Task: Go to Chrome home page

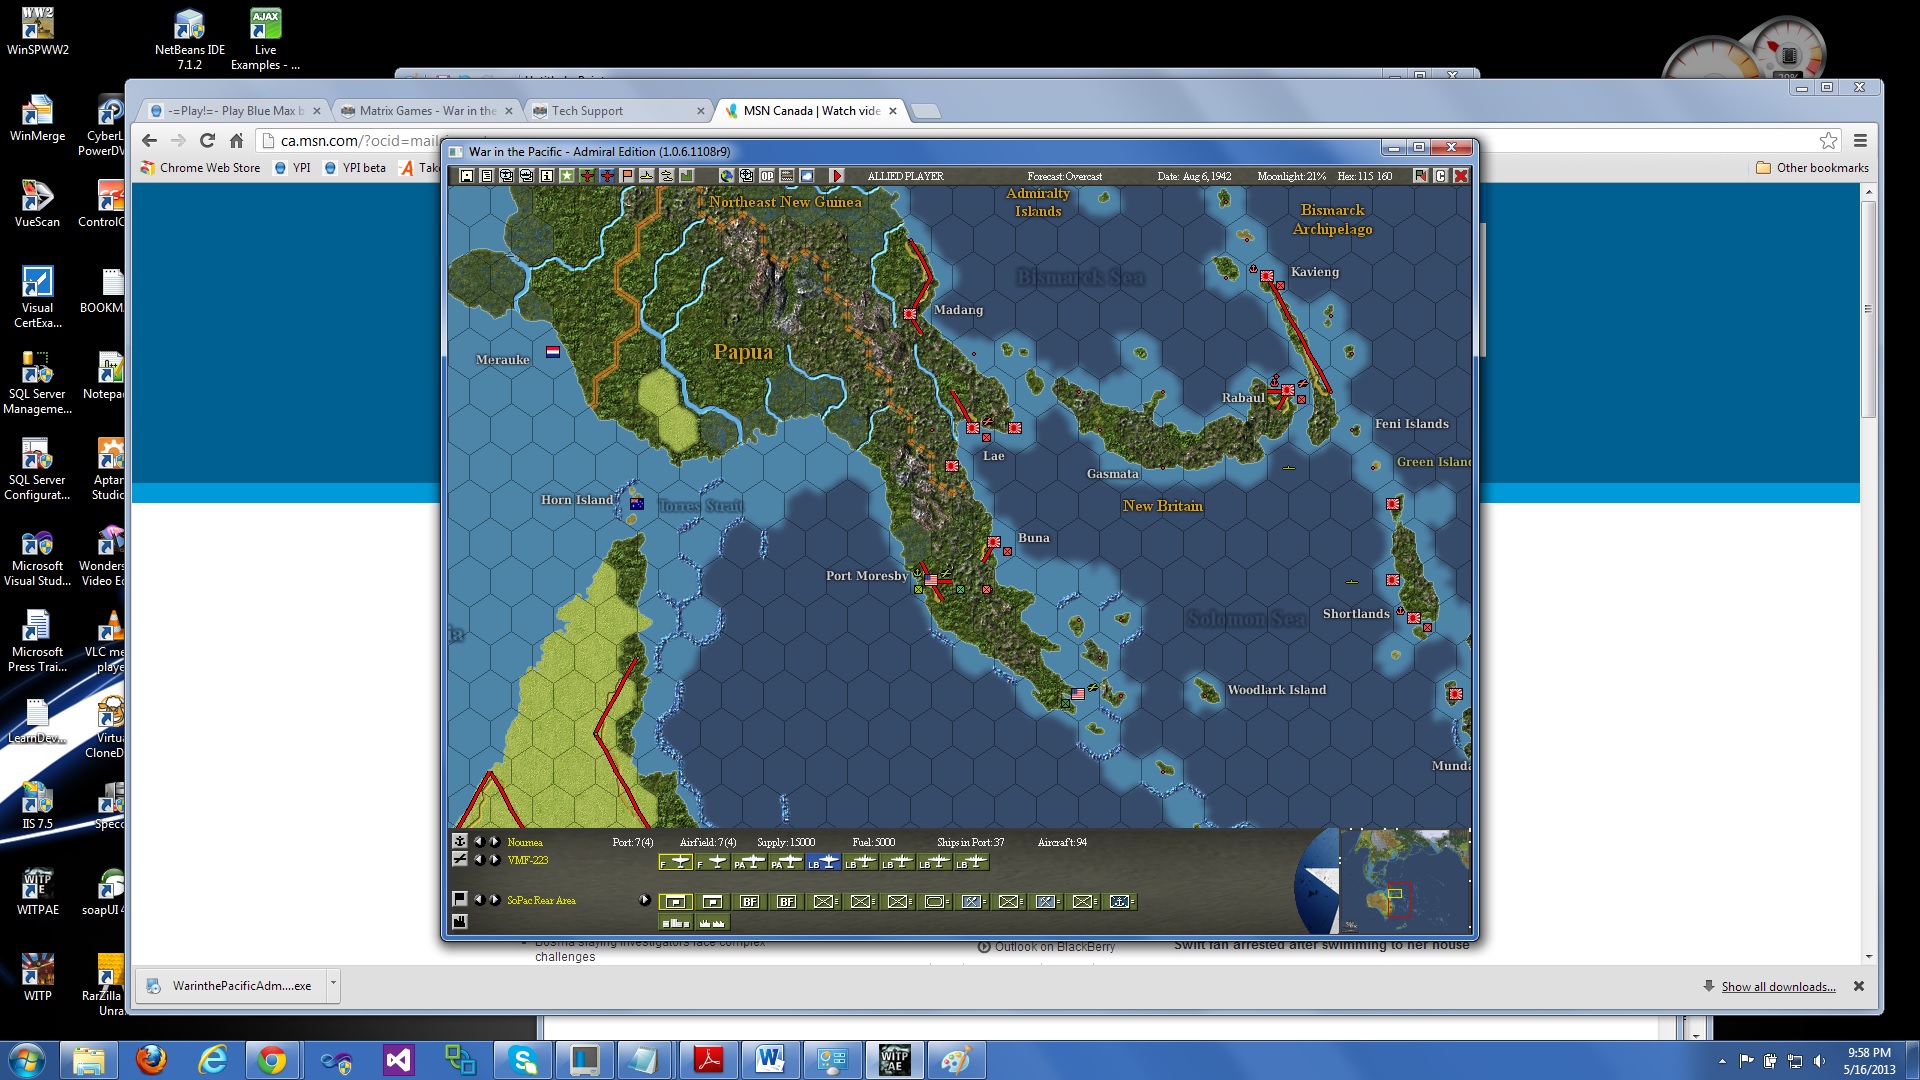Action: coord(236,141)
